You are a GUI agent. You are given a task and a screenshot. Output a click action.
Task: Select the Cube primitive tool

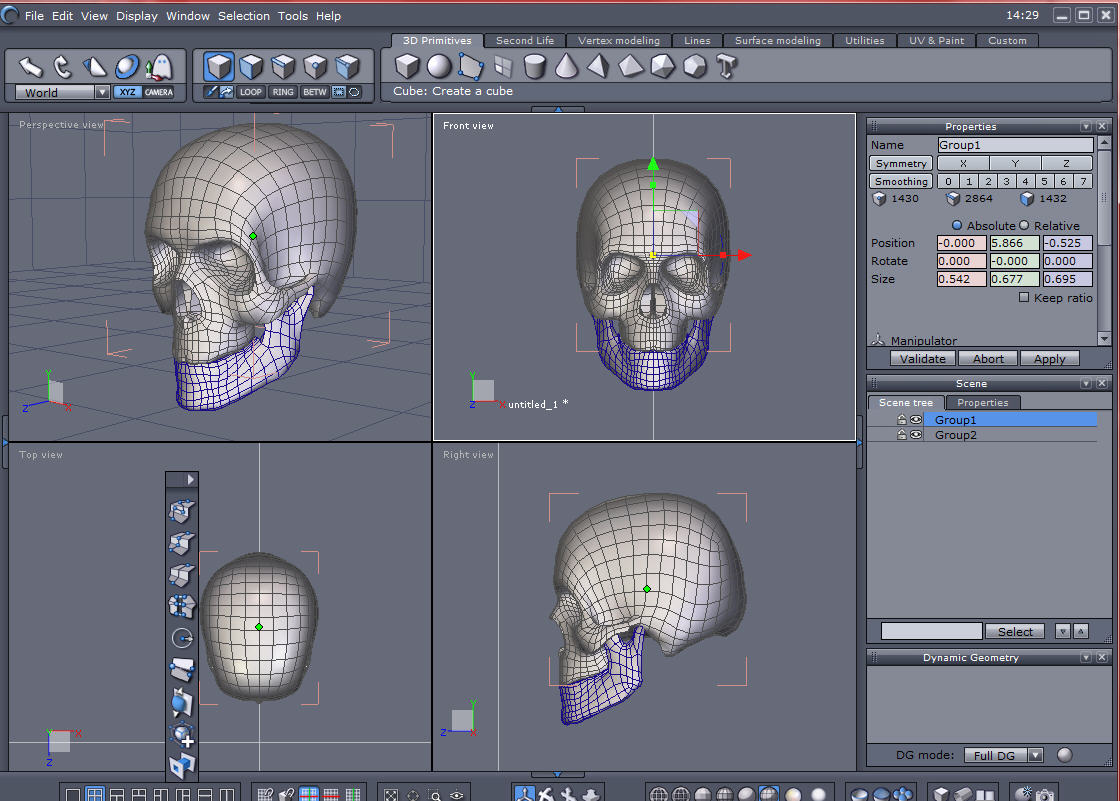[407, 66]
